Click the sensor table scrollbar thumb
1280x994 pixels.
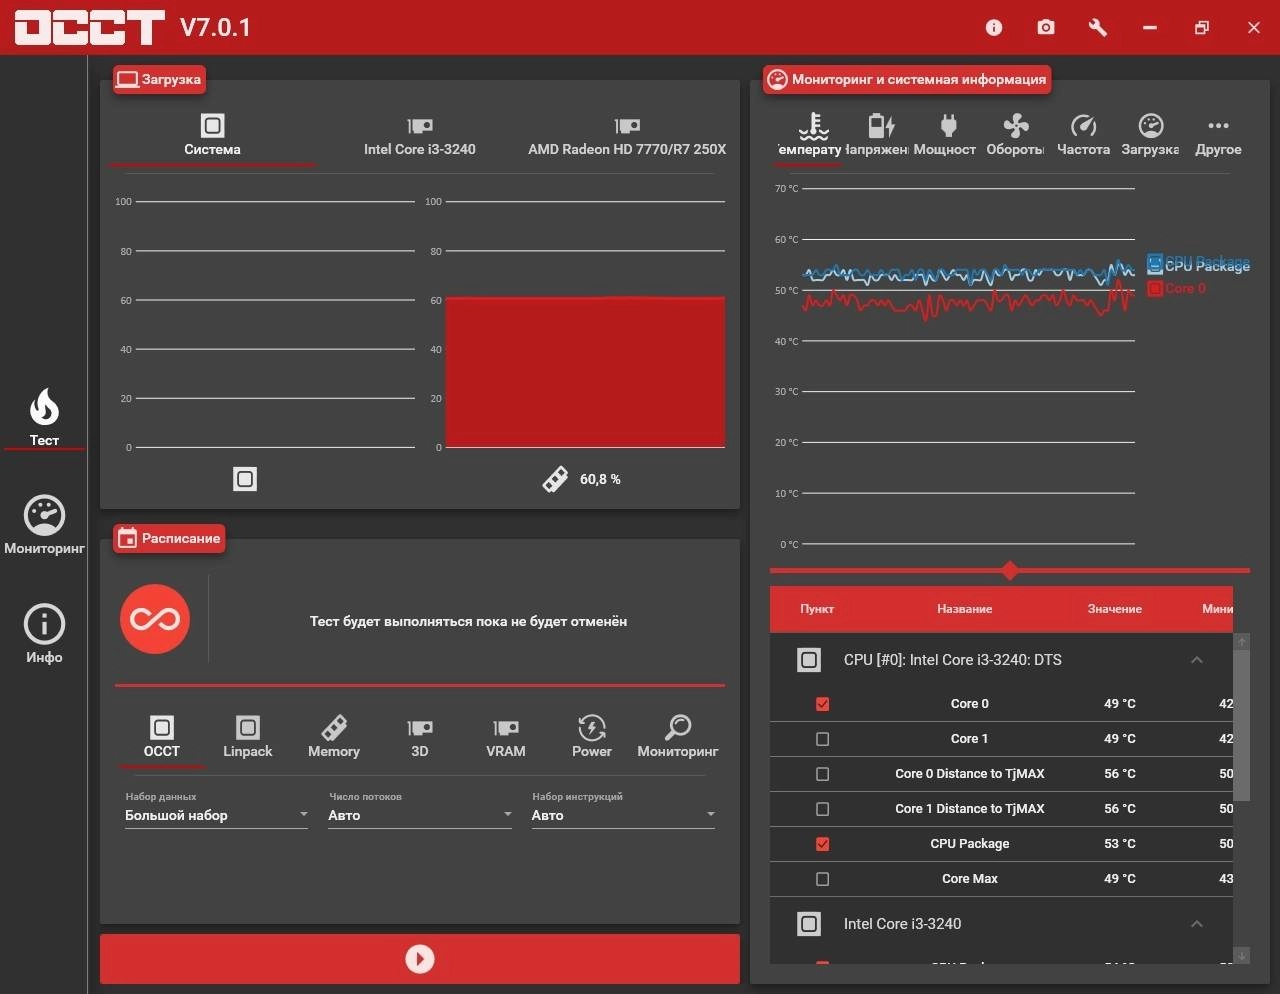click(x=1242, y=725)
